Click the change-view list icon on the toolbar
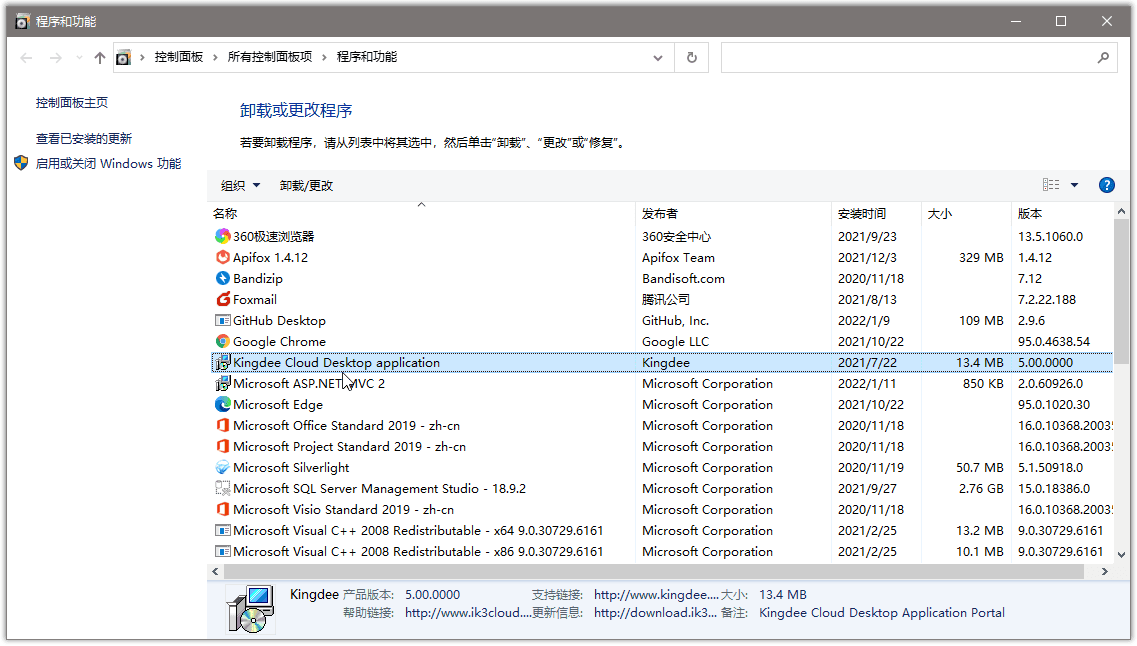 coord(1049,184)
